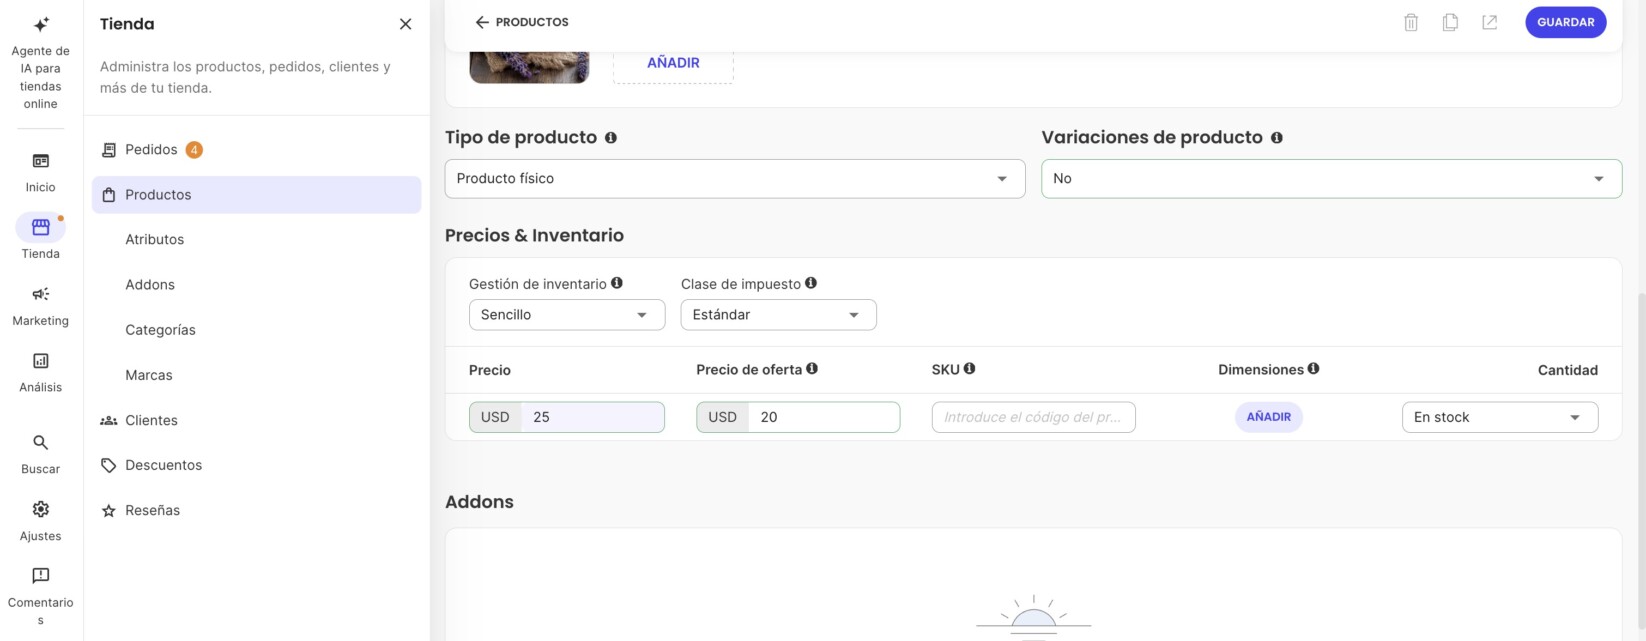Delete product using trash icon
The height and width of the screenshot is (641, 1646).
click(1411, 22)
